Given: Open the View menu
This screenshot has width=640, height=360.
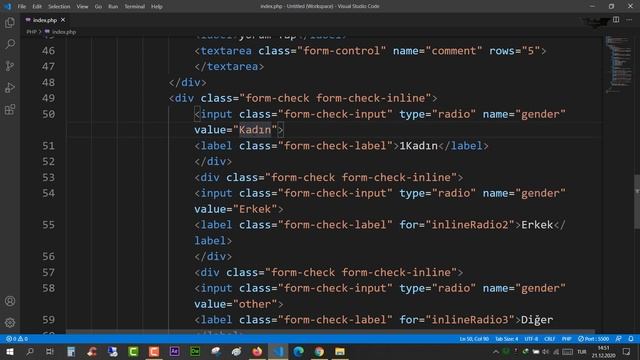Looking at the screenshot, I should point(82,6).
